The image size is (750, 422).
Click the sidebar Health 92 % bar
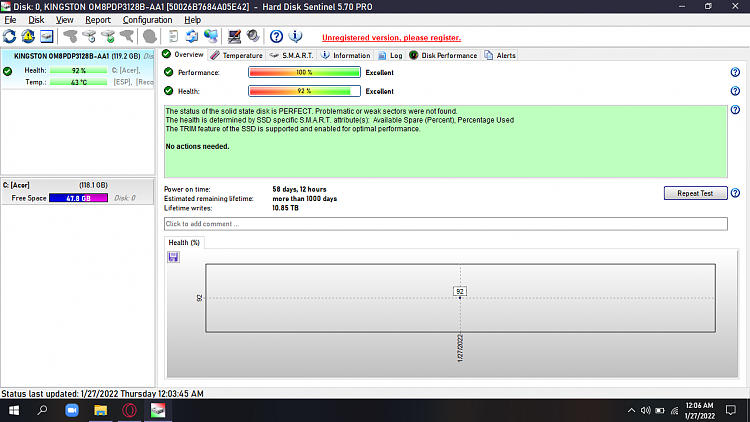tap(78, 70)
